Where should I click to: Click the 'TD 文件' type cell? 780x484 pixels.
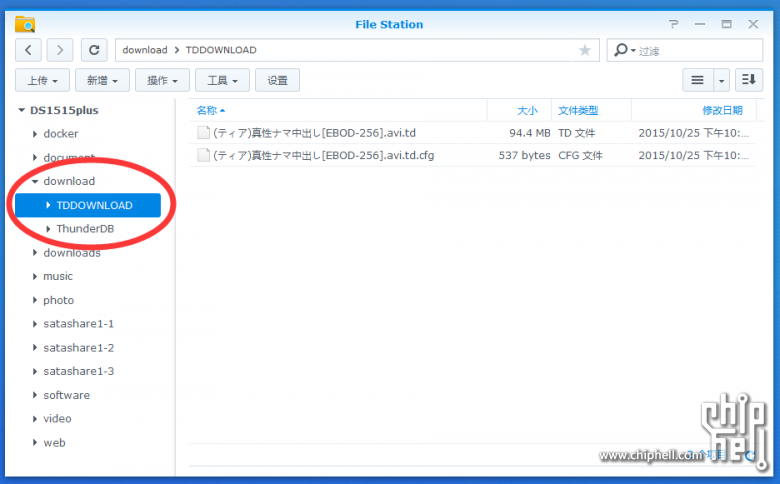click(x=577, y=133)
